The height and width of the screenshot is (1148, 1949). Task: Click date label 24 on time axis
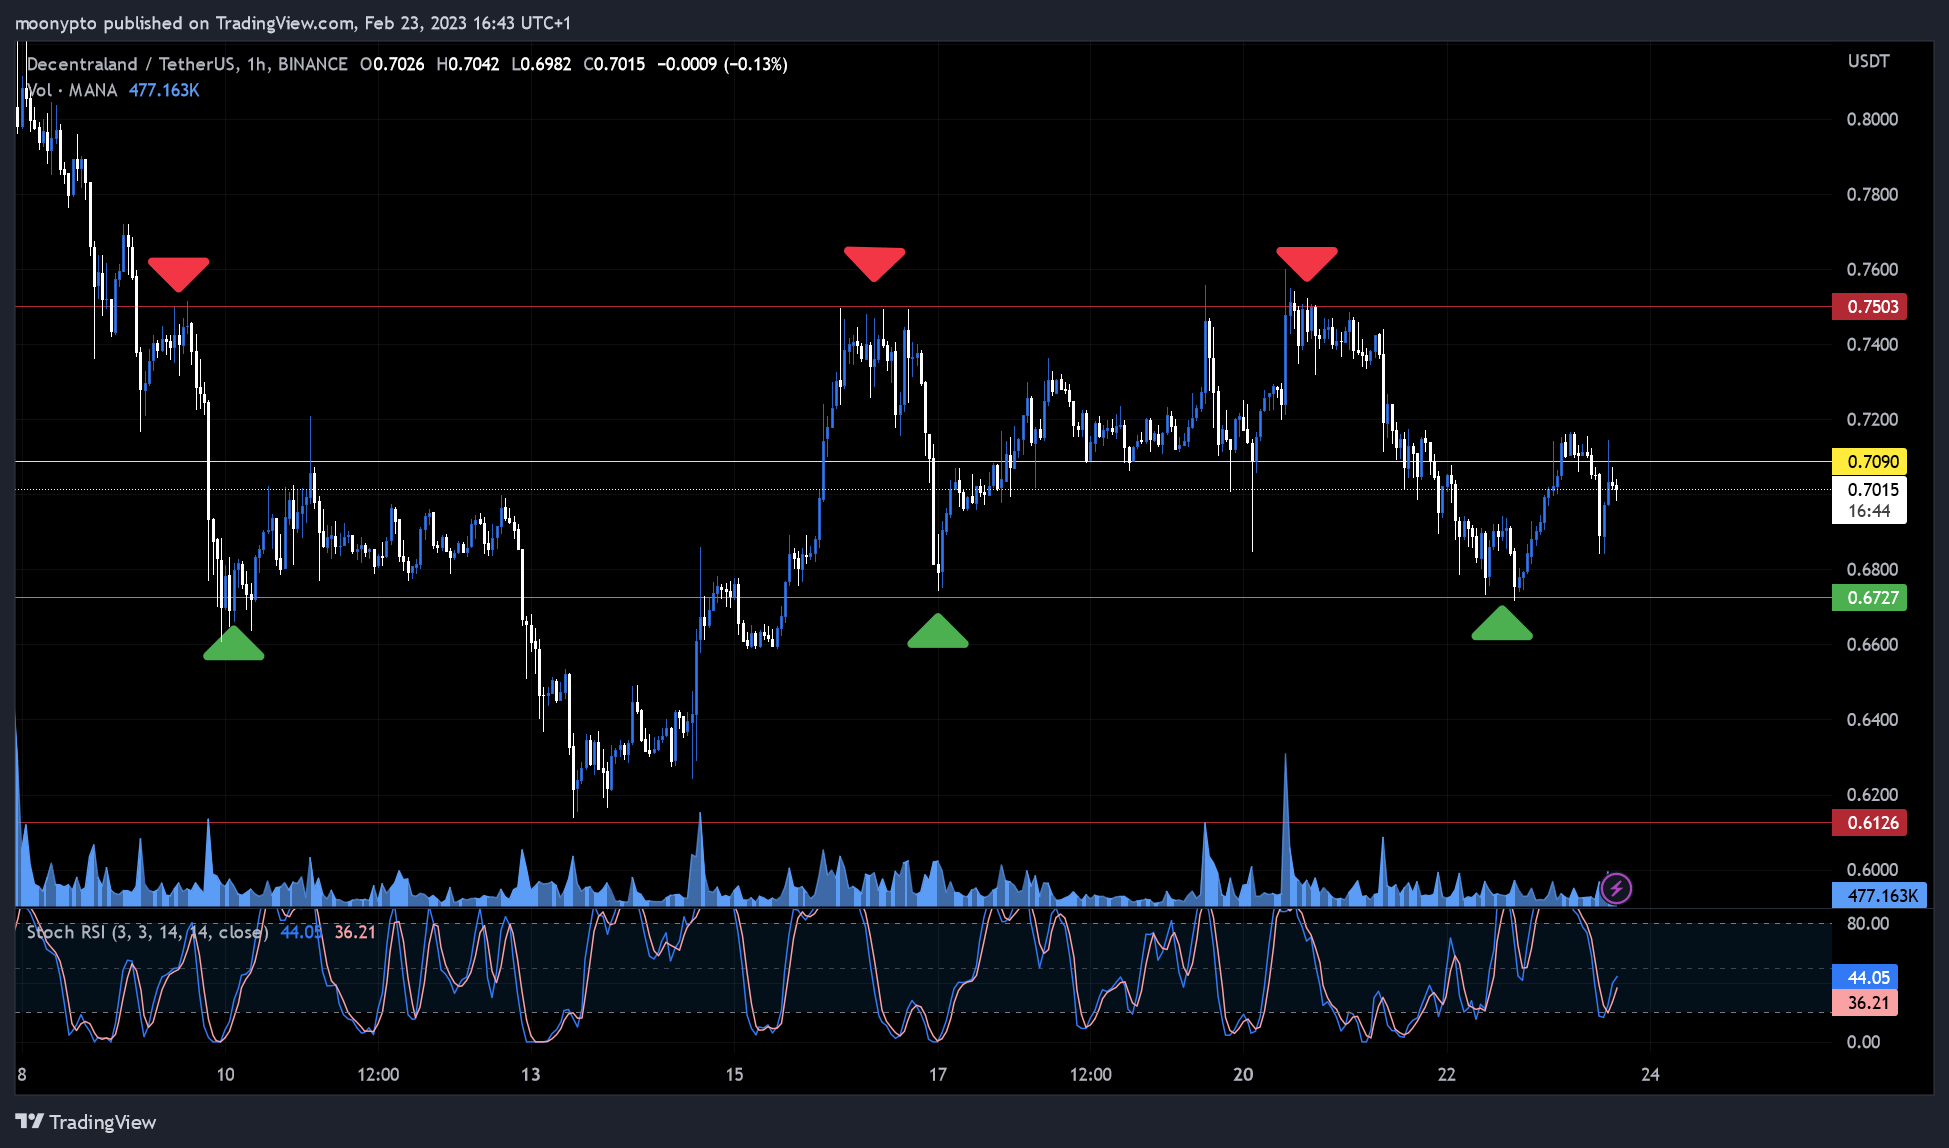1650,1075
